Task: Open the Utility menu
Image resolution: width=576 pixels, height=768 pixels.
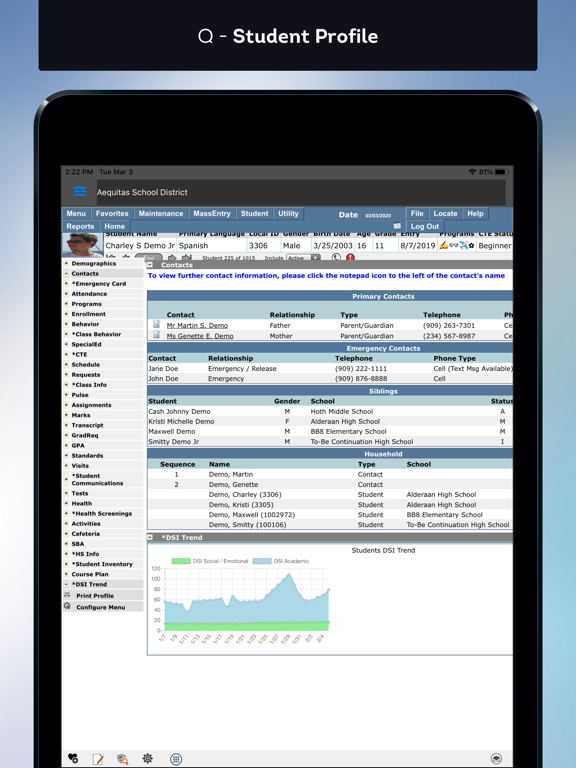Action: coord(288,214)
